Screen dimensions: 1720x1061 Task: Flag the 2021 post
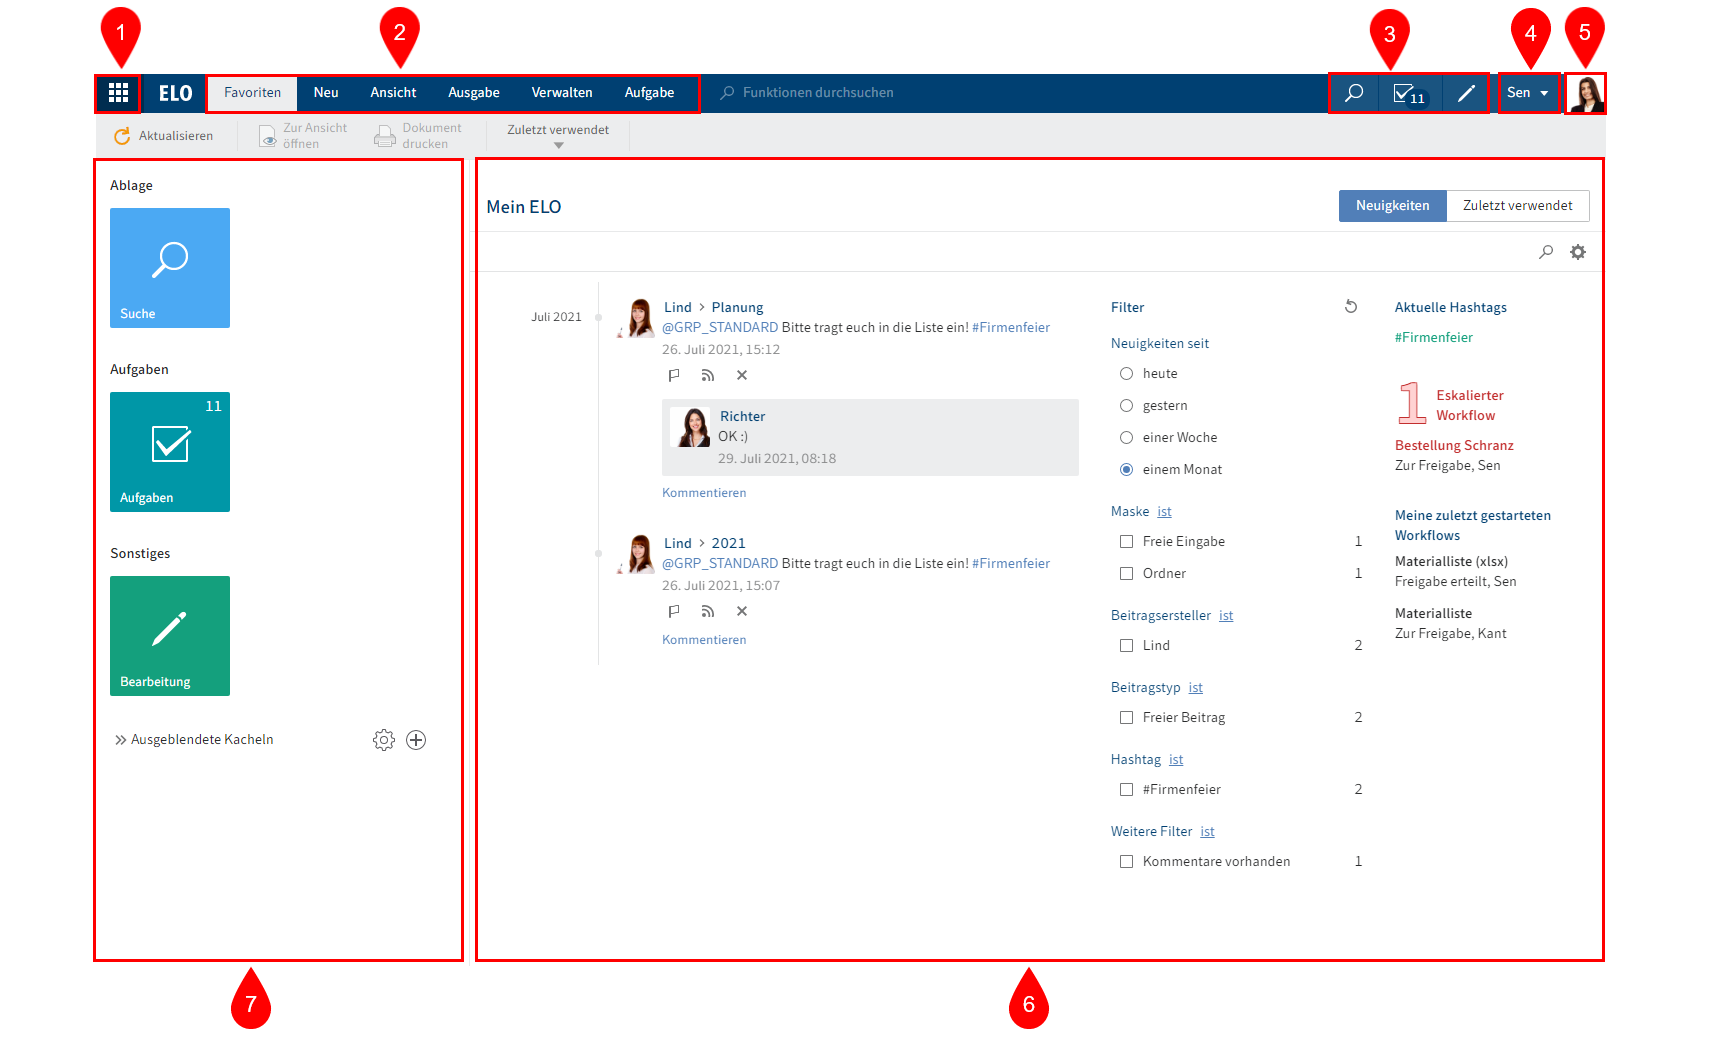point(674,611)
